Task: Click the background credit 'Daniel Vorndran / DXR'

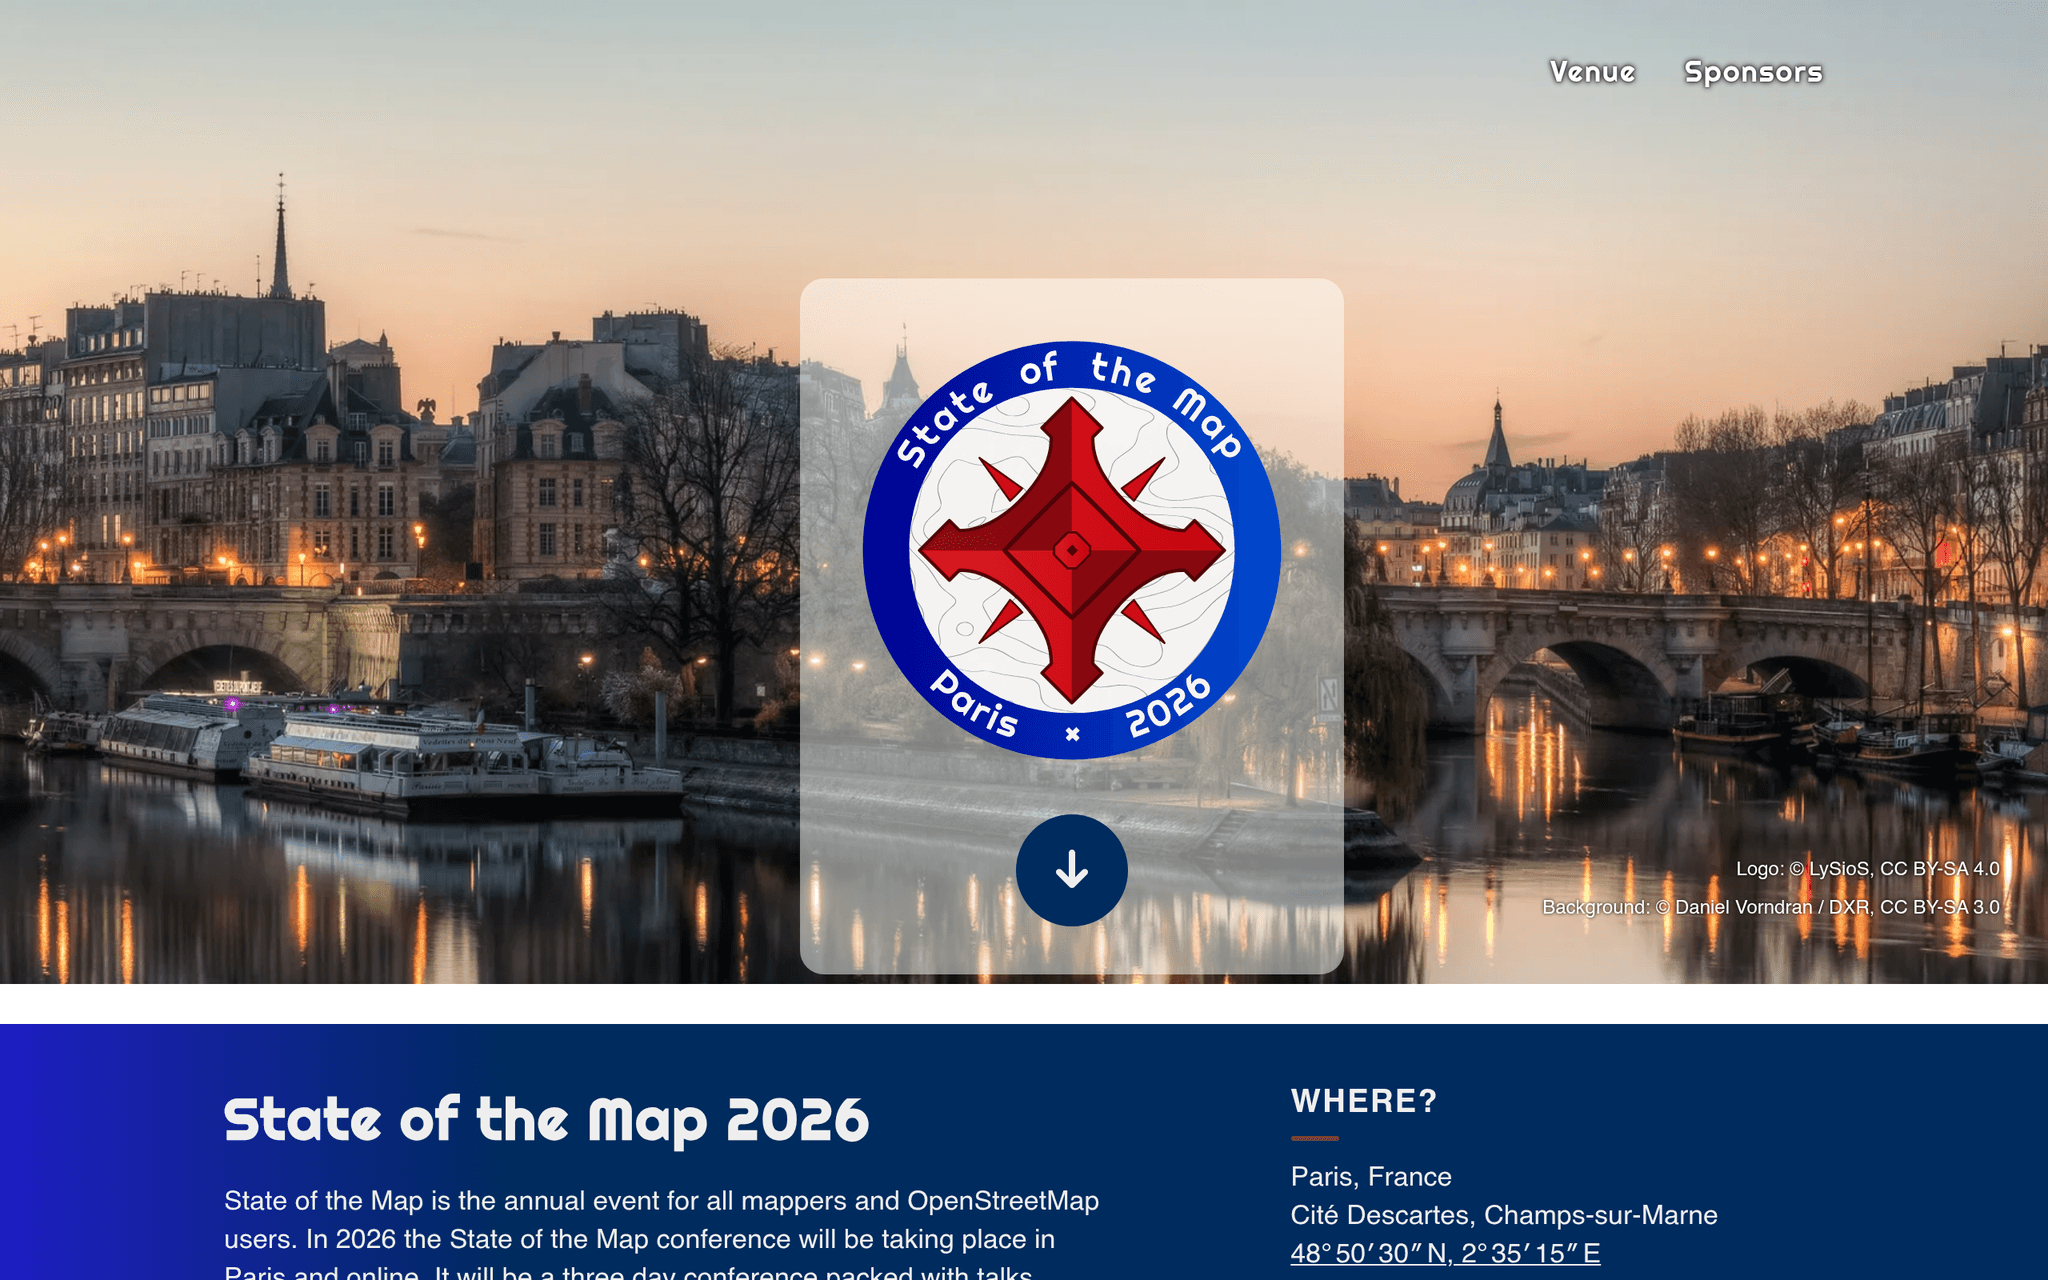Action: [x=1772, y=907]
